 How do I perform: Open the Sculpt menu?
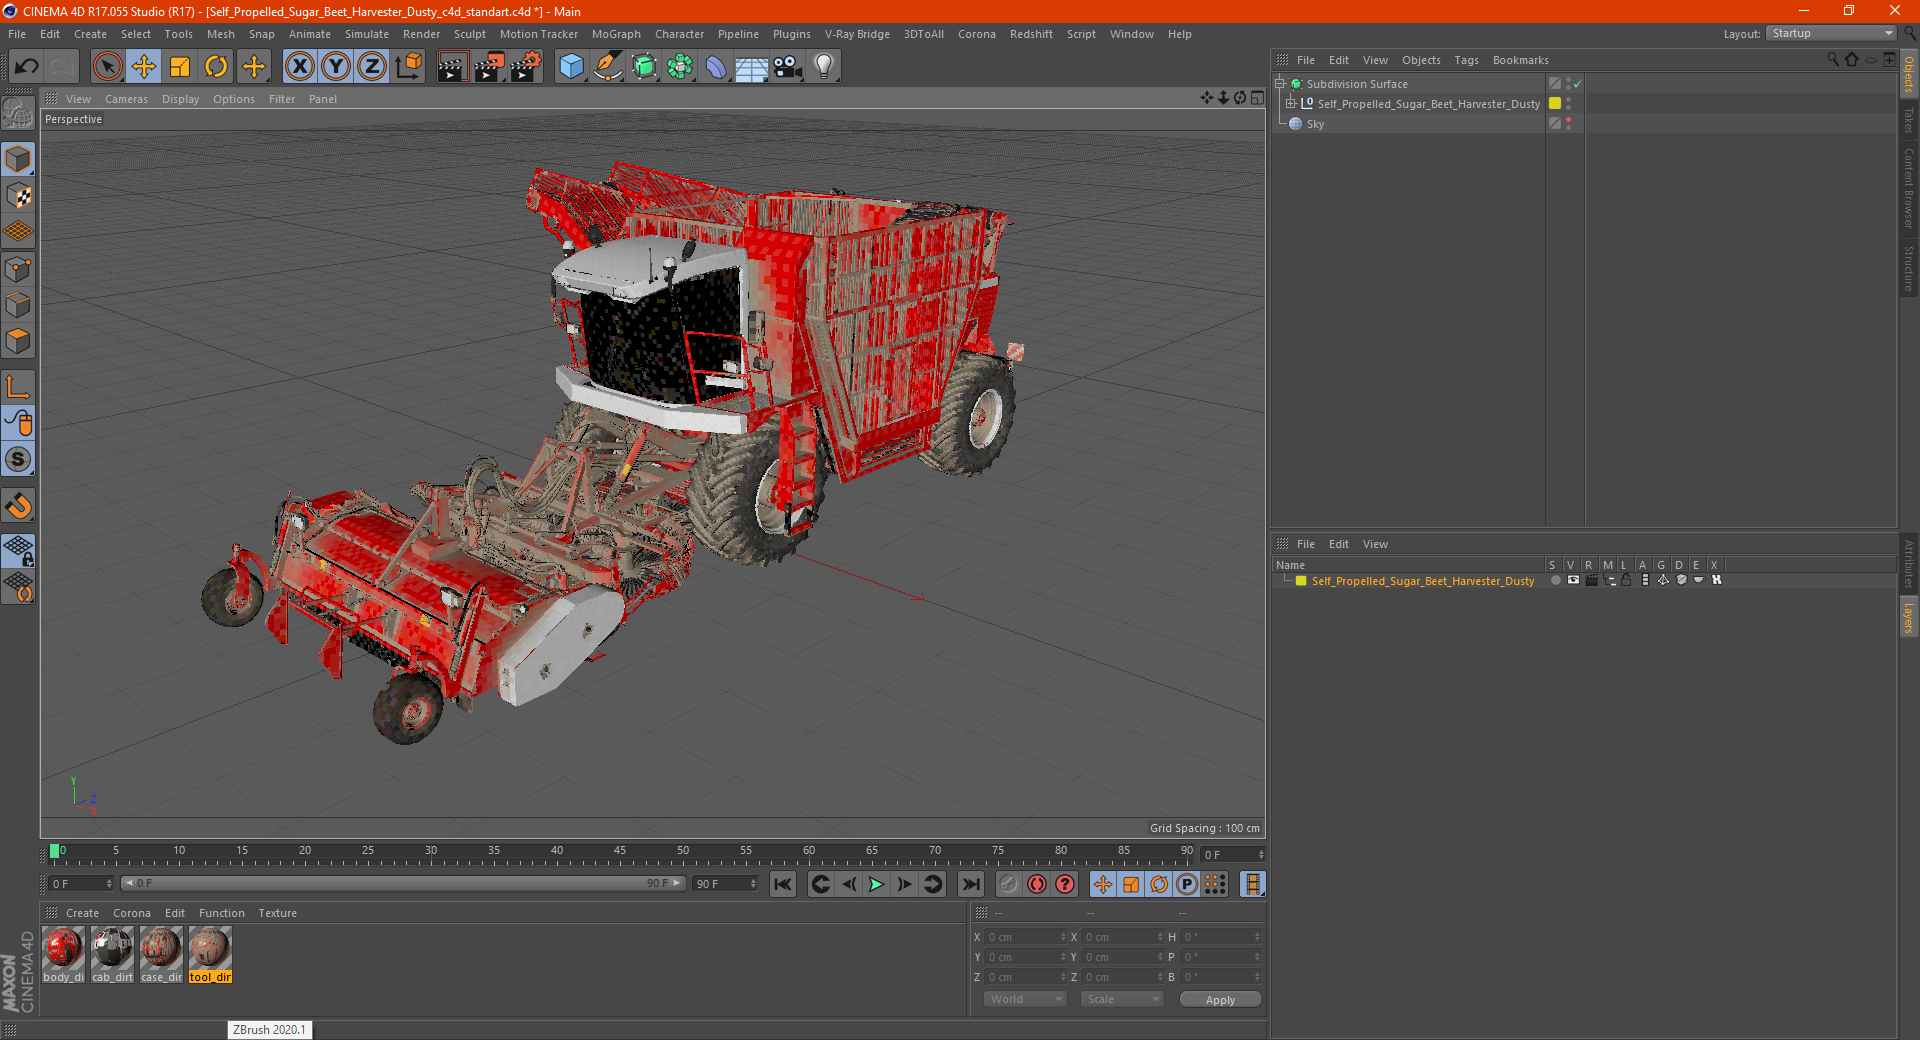470,34
